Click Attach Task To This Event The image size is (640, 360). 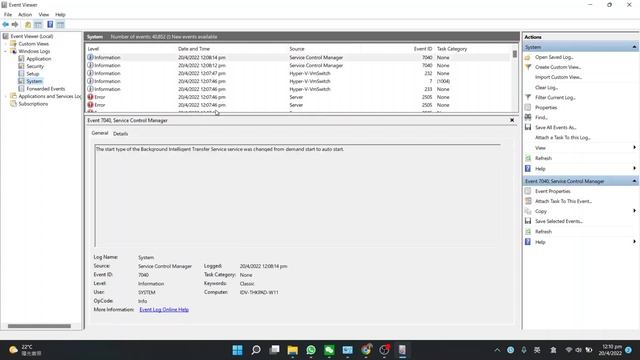[x=563, y=201]
